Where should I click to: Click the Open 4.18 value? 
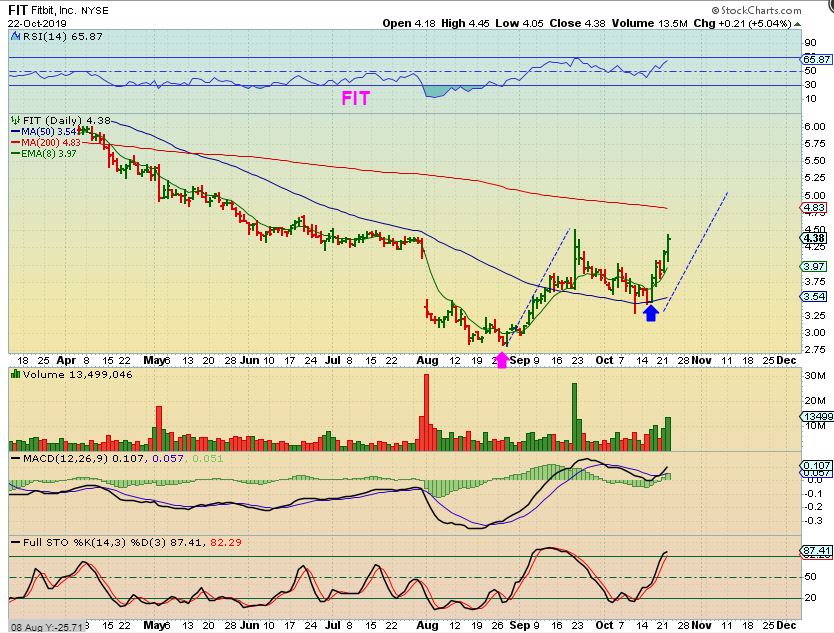tap(409, 23)
